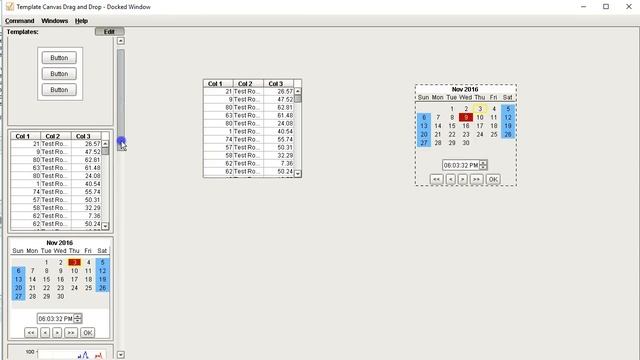The height and width of the screenshot is (360, 640).
Task: Select day 13 in template calendar
Action: (18, 280)
